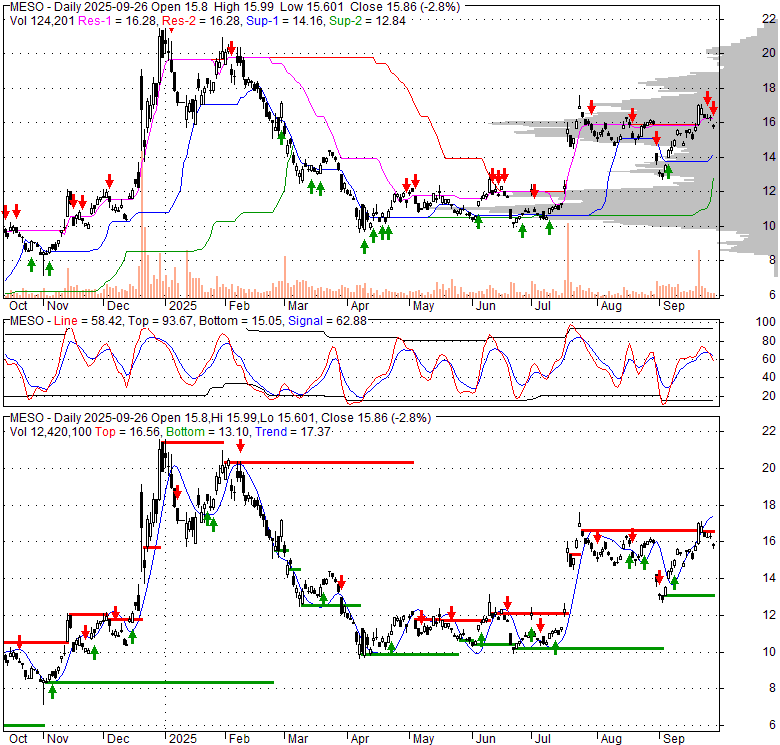The height and width of the screenshot is (745, 780).
Task: Click price 22 on top chart scale
Action: point(769,18)
